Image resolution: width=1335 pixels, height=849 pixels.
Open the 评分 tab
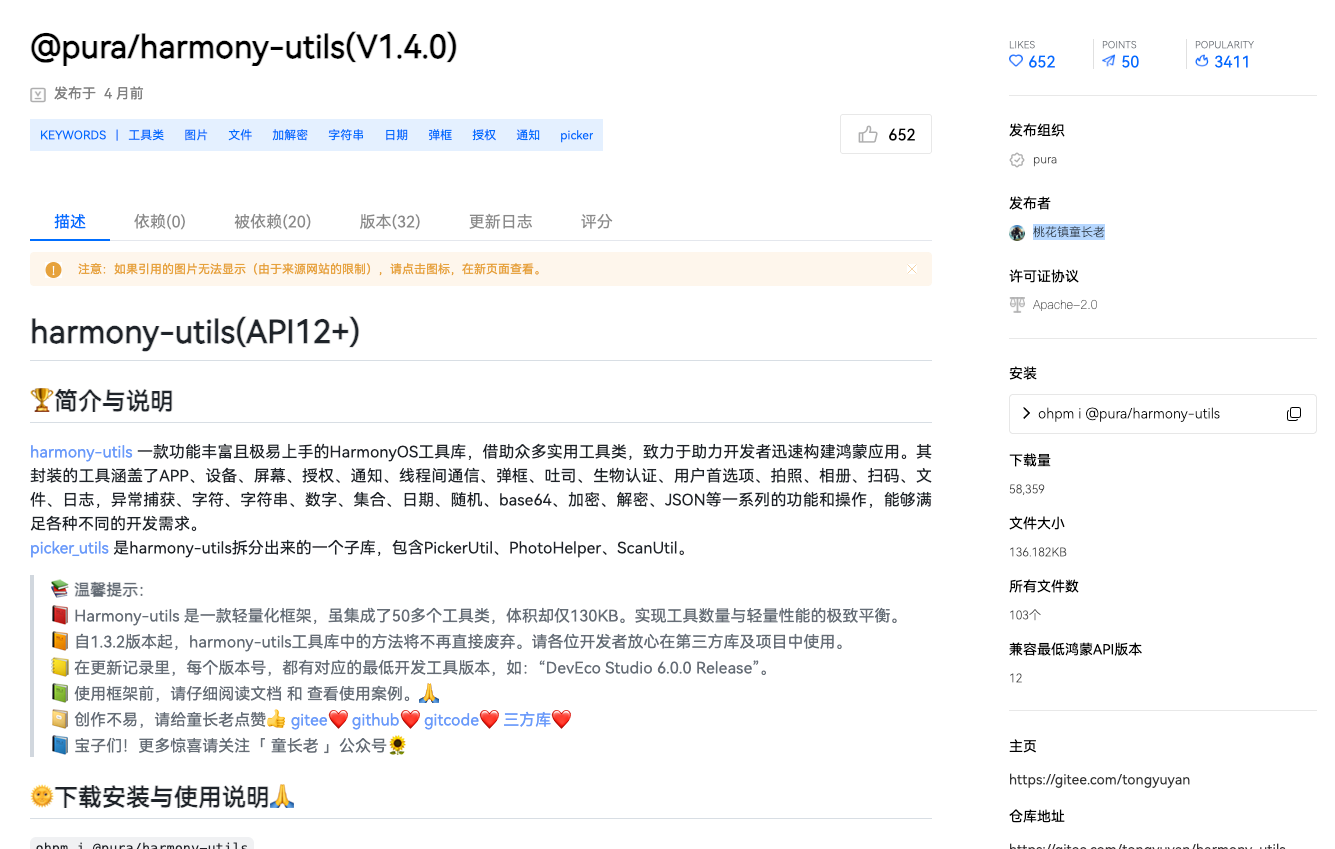[x=596, y=221]
